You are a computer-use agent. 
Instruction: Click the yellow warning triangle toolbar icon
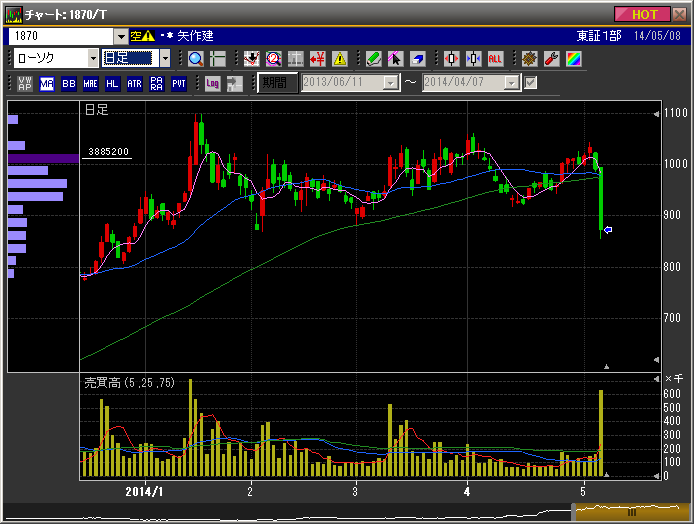click(340, 59)
